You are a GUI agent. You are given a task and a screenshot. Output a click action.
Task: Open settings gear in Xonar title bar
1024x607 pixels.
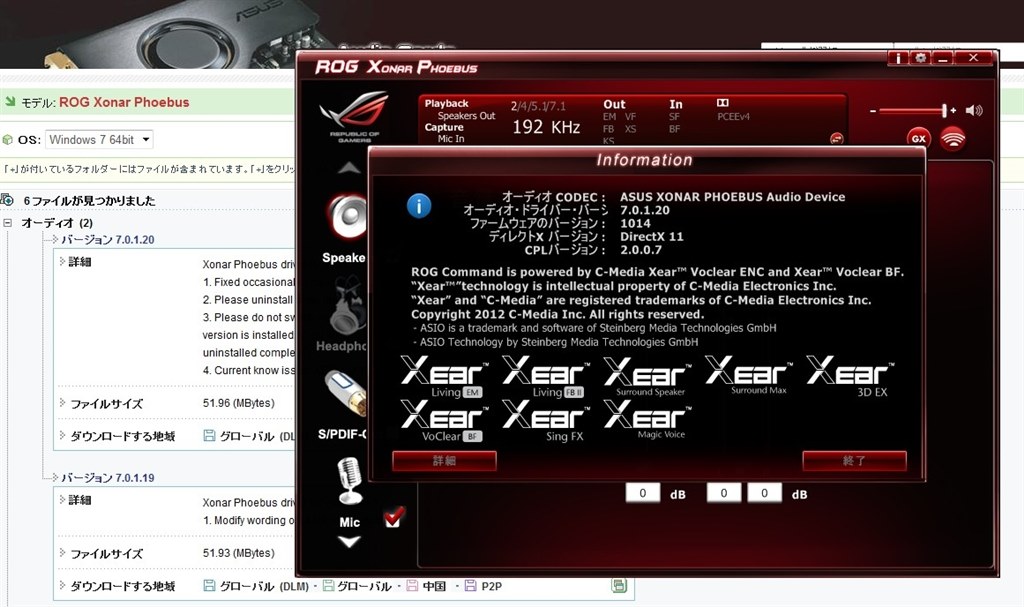[920, 58]
